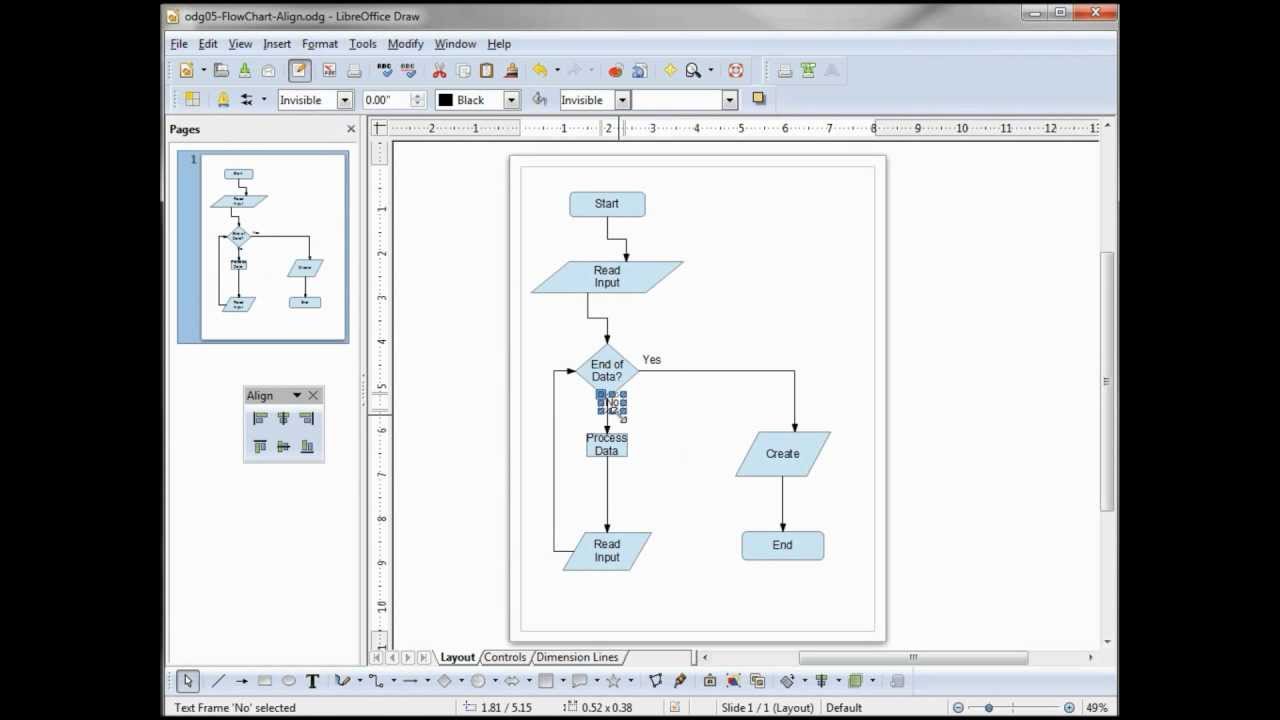Open the Align panel dropdown arrow
The width and height of the screenshot is (1280, 720).
click(296, 396)
